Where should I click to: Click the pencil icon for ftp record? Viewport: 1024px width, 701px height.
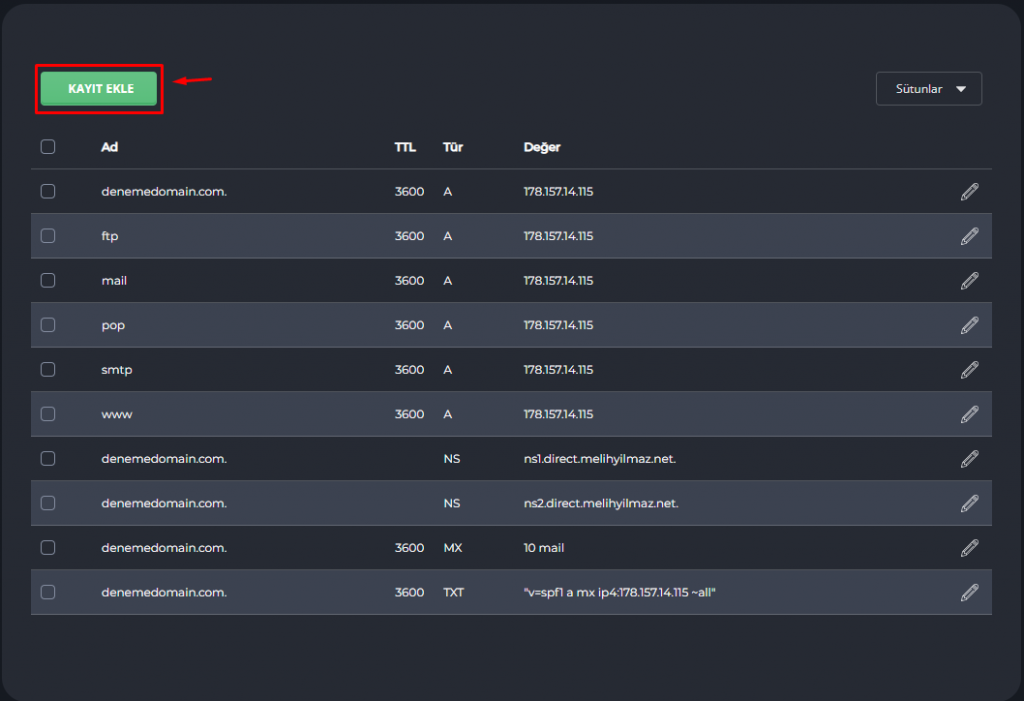click(x=969, y=236)
